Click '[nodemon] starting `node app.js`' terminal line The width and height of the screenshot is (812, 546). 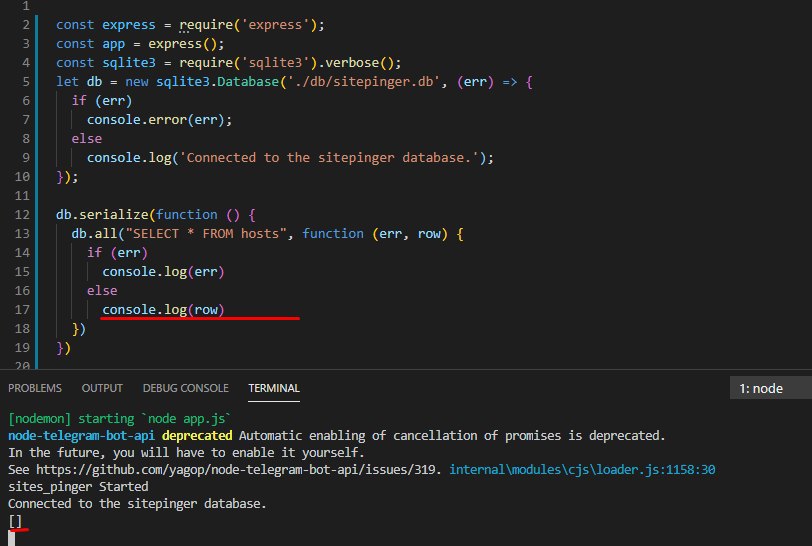point(120,418)
